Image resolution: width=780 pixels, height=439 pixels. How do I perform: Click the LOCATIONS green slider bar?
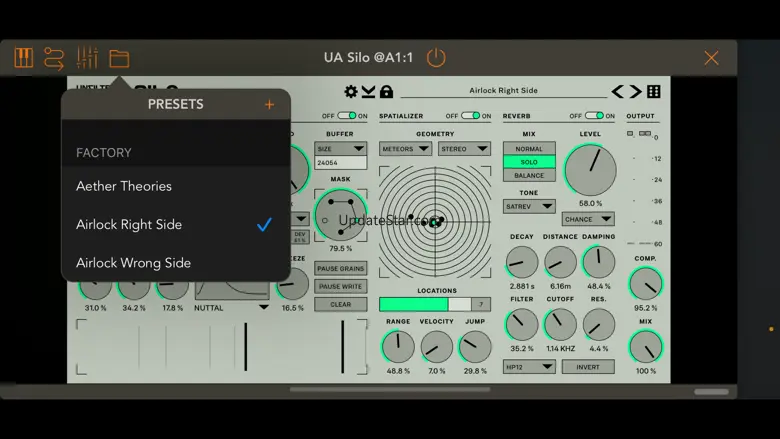[x=425, y=304]
